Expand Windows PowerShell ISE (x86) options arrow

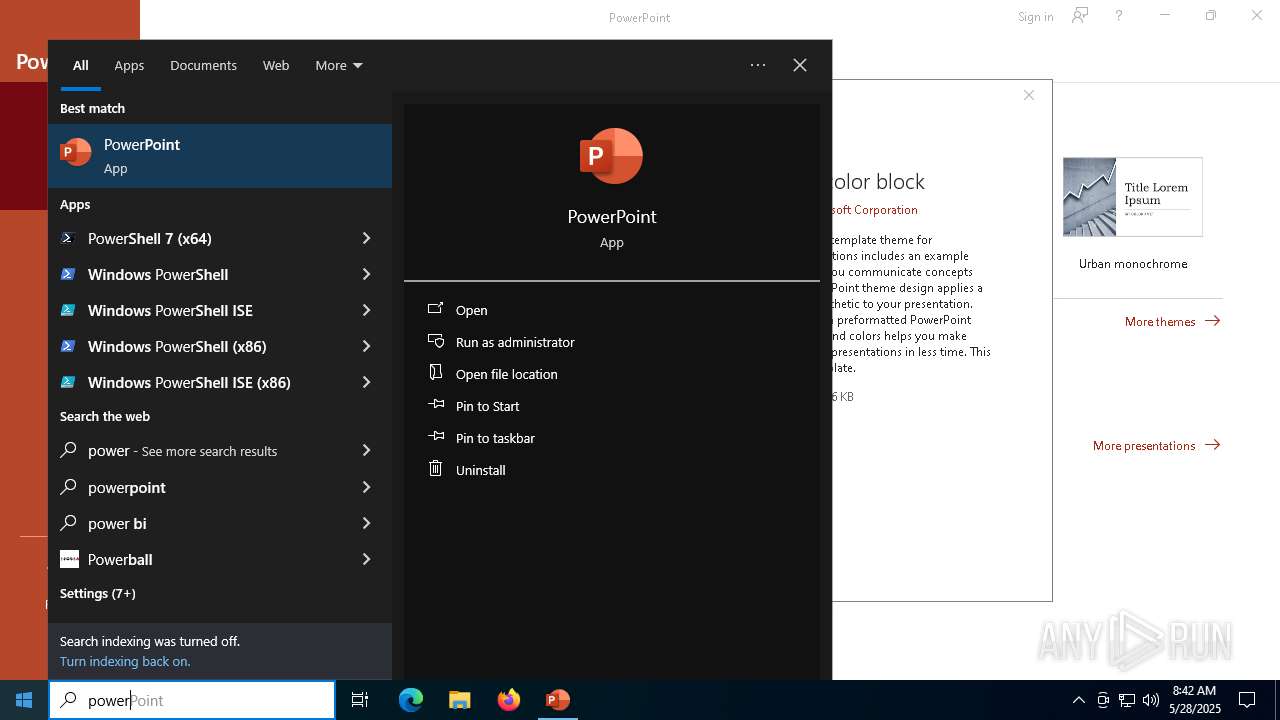366,382
